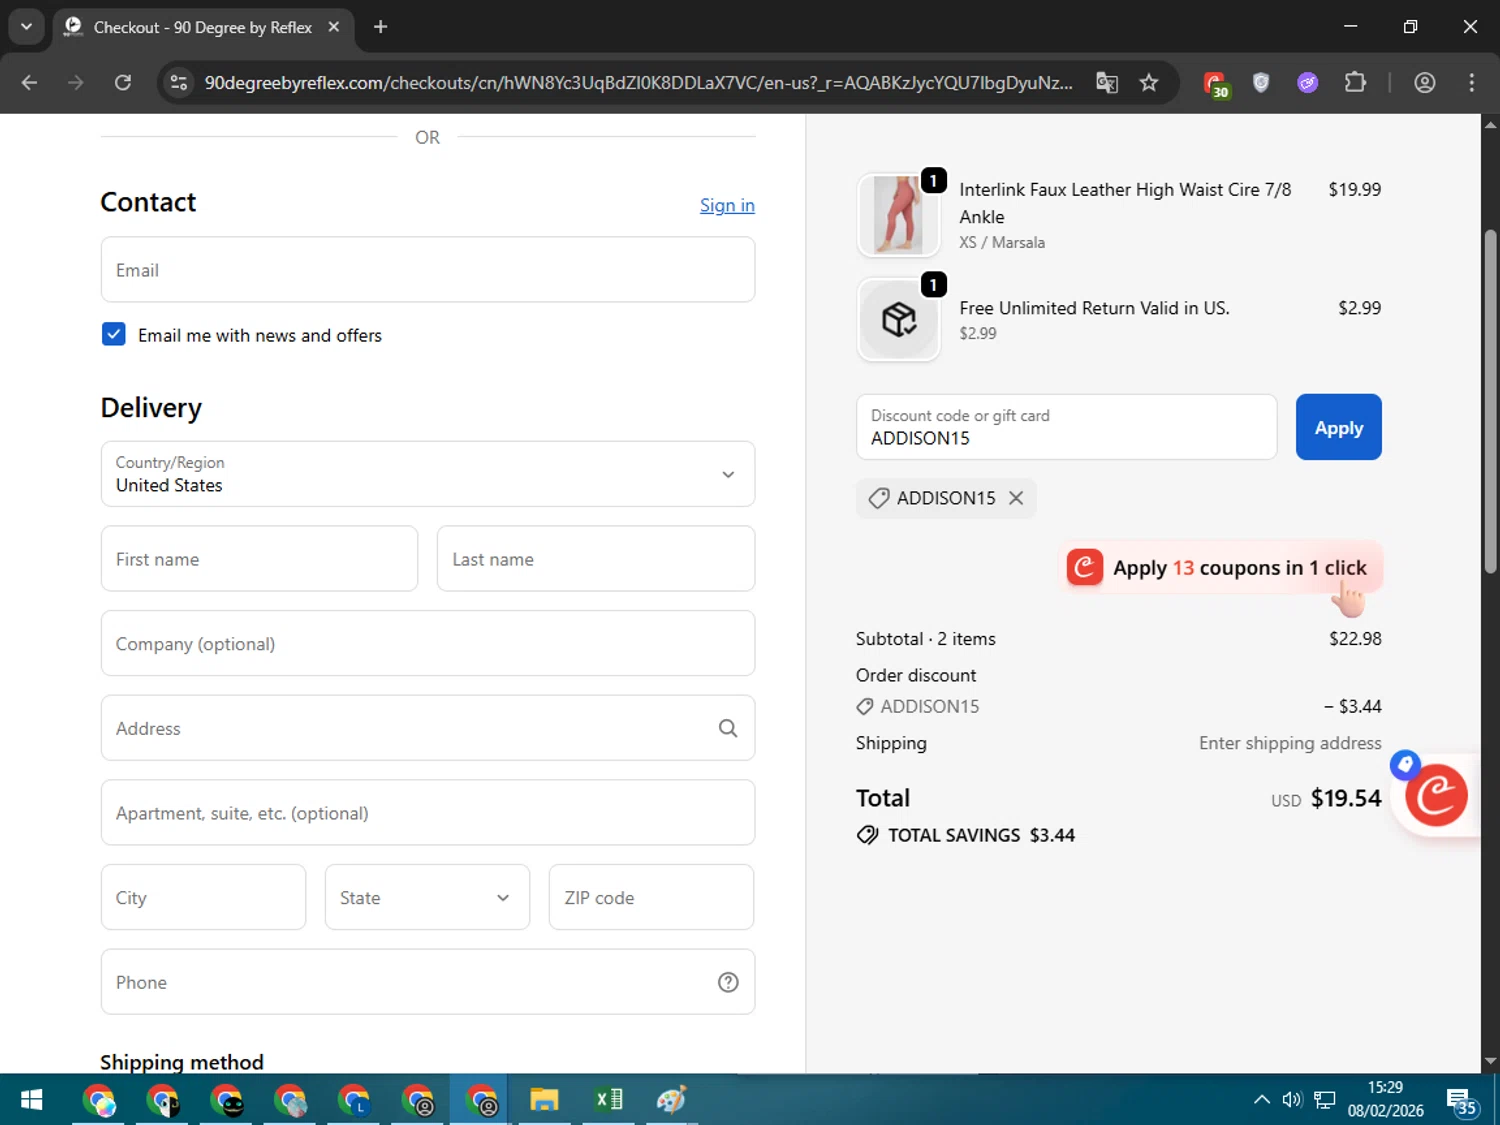Open the Chrome profile icon
The height and width of the screenshot is (1125, 1500).
[x=1425, y=83]
